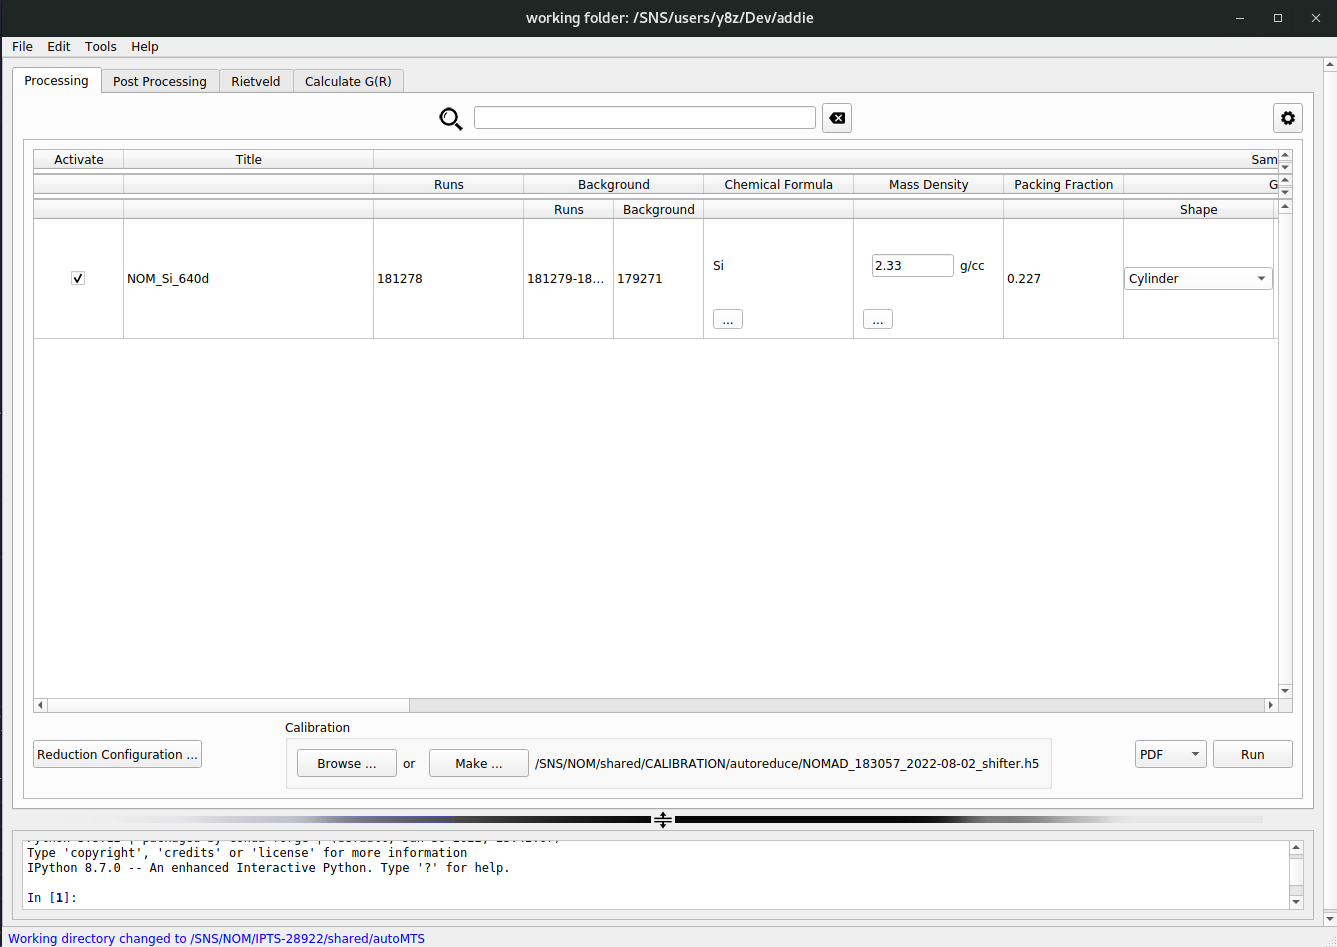Click Browse for calibration file

[347, 764]
